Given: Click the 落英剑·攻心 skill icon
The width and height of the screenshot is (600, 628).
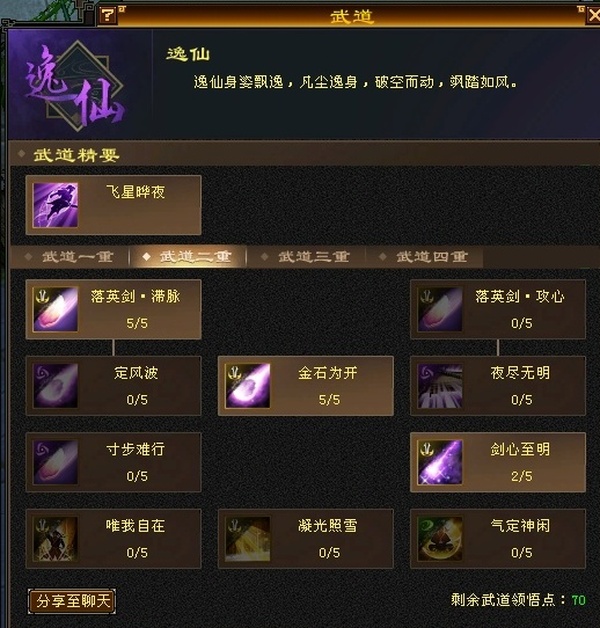Looking at the screenshot, I should coord(440,309).
